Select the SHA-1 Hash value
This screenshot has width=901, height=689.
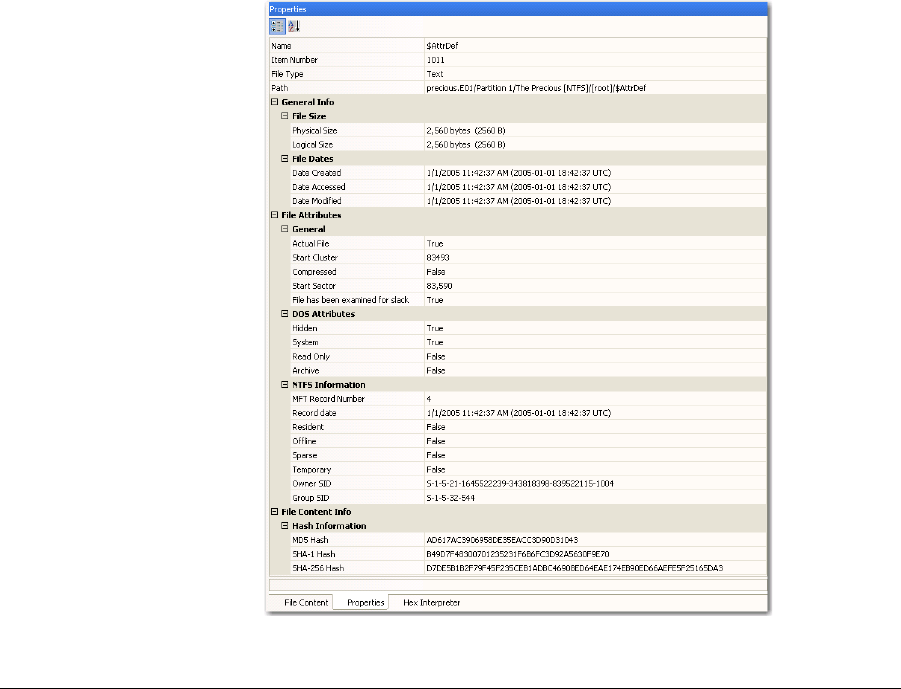coord(518,554)
